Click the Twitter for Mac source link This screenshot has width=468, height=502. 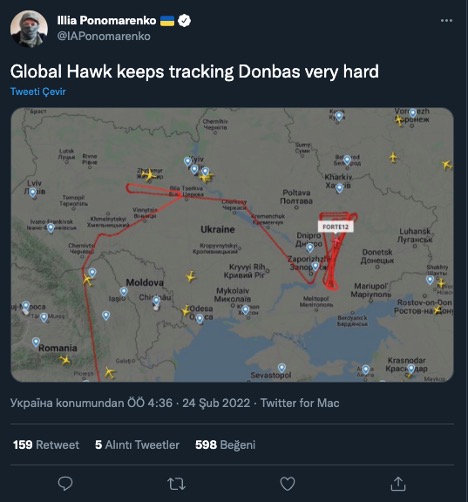[x=300, y=403]
